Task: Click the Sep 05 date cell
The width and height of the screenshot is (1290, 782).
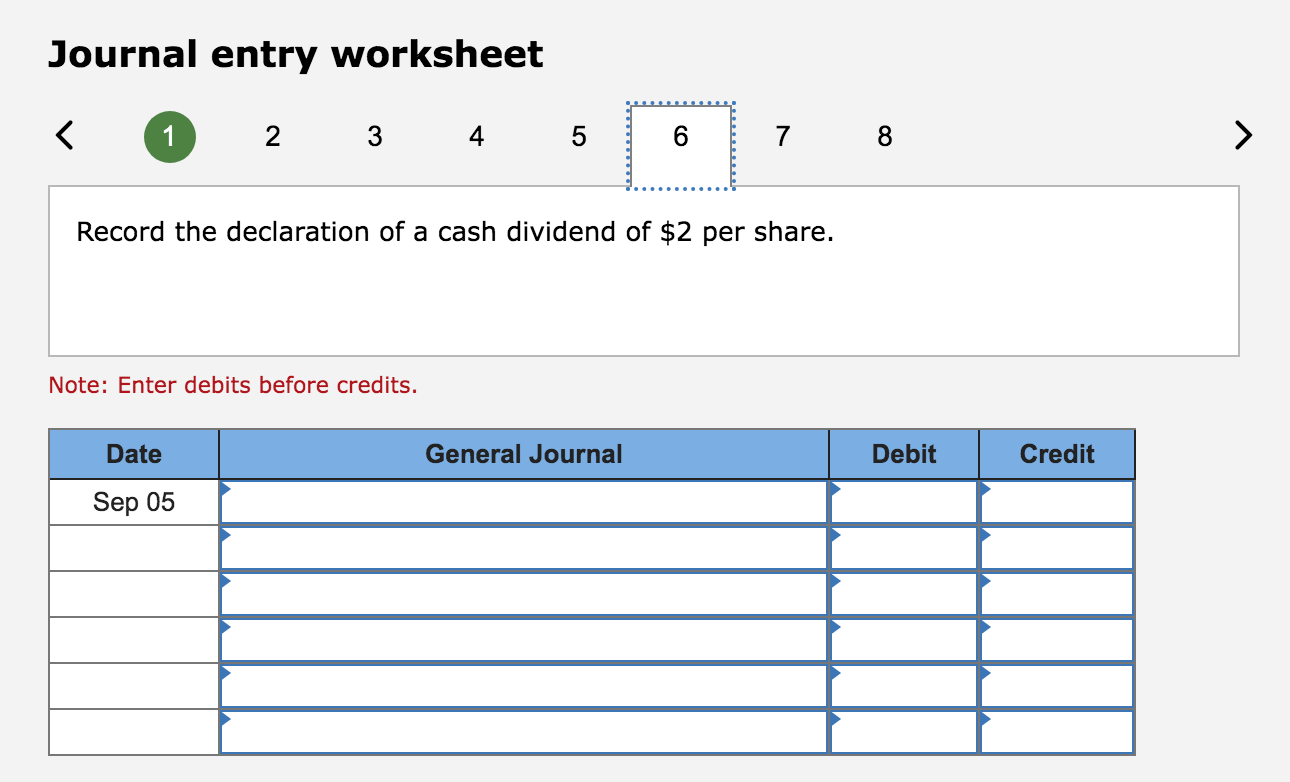Action: (x=133, y=501)
